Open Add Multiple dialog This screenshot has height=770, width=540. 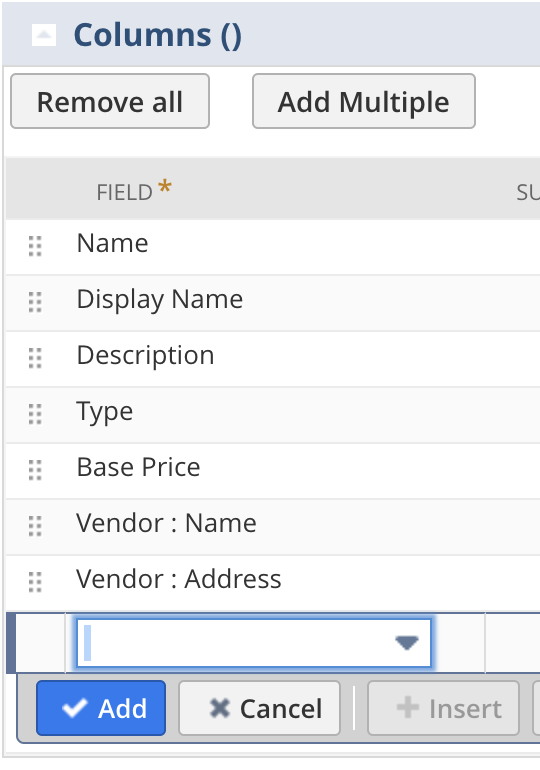[x=364, y=101]
